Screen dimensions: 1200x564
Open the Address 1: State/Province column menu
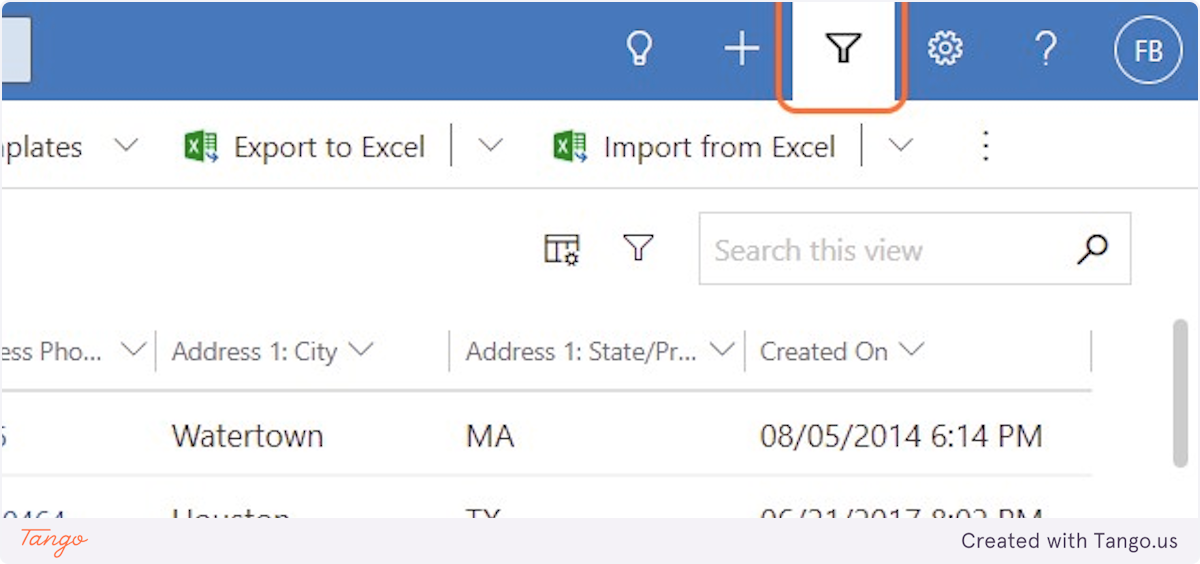click(722, 350)
